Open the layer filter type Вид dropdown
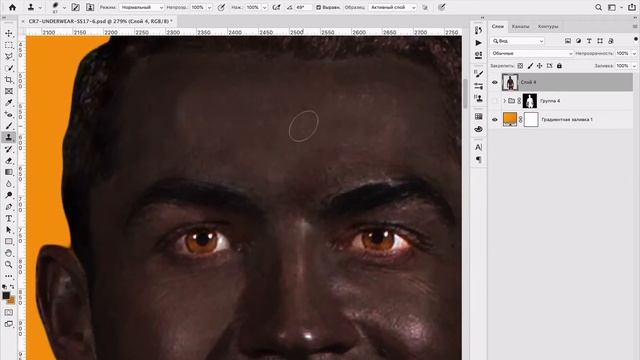The height and width of the screenshot is (360, 640). coord(518,41)
